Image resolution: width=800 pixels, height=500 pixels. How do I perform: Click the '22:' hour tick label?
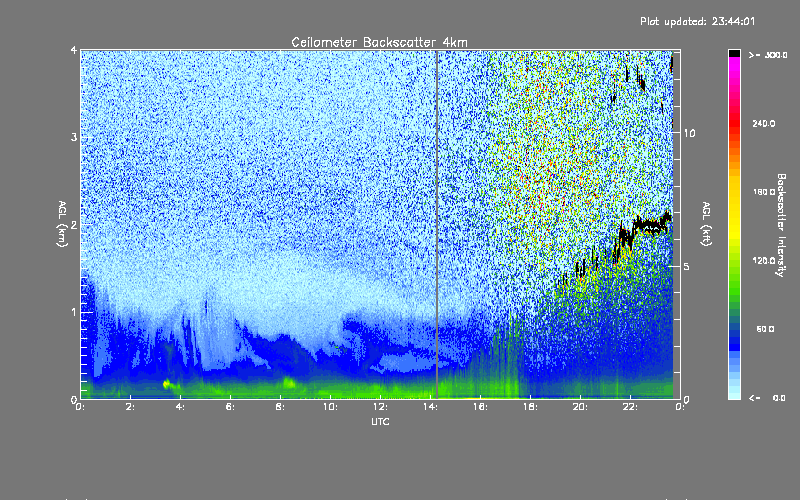(x=631, y=407)
